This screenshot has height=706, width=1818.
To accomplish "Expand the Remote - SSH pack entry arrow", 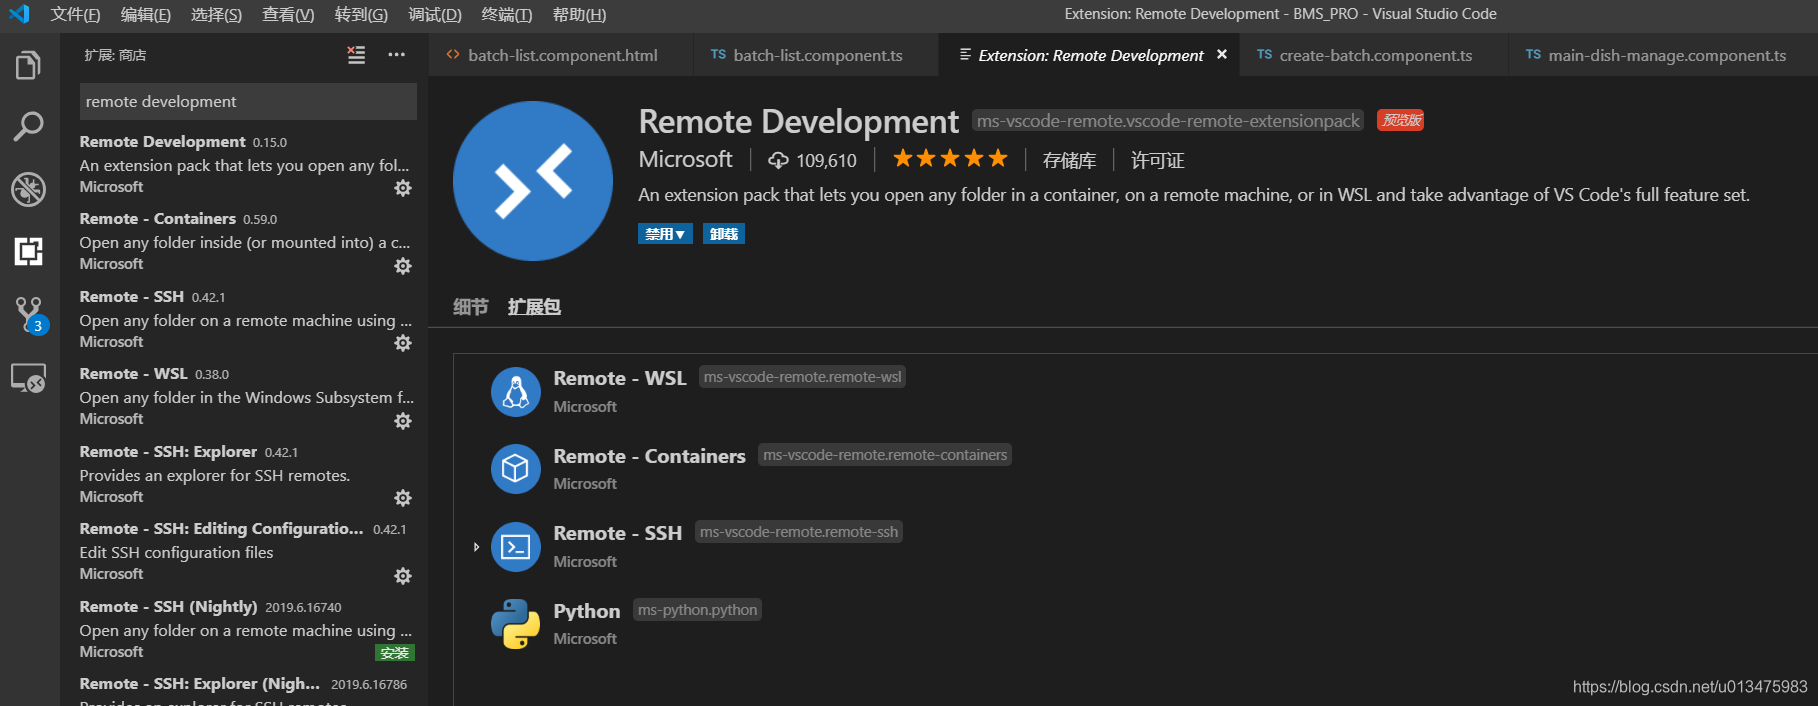I will pos(476,547).
